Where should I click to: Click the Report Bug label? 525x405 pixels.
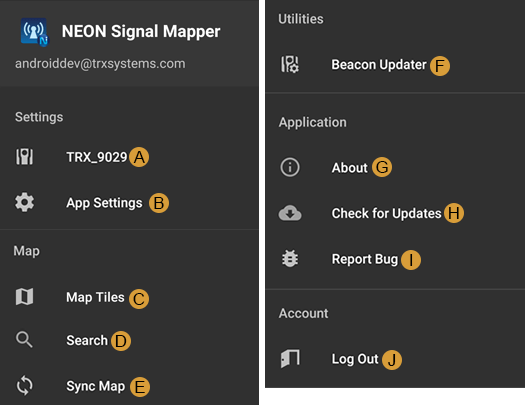click(365, 259)
